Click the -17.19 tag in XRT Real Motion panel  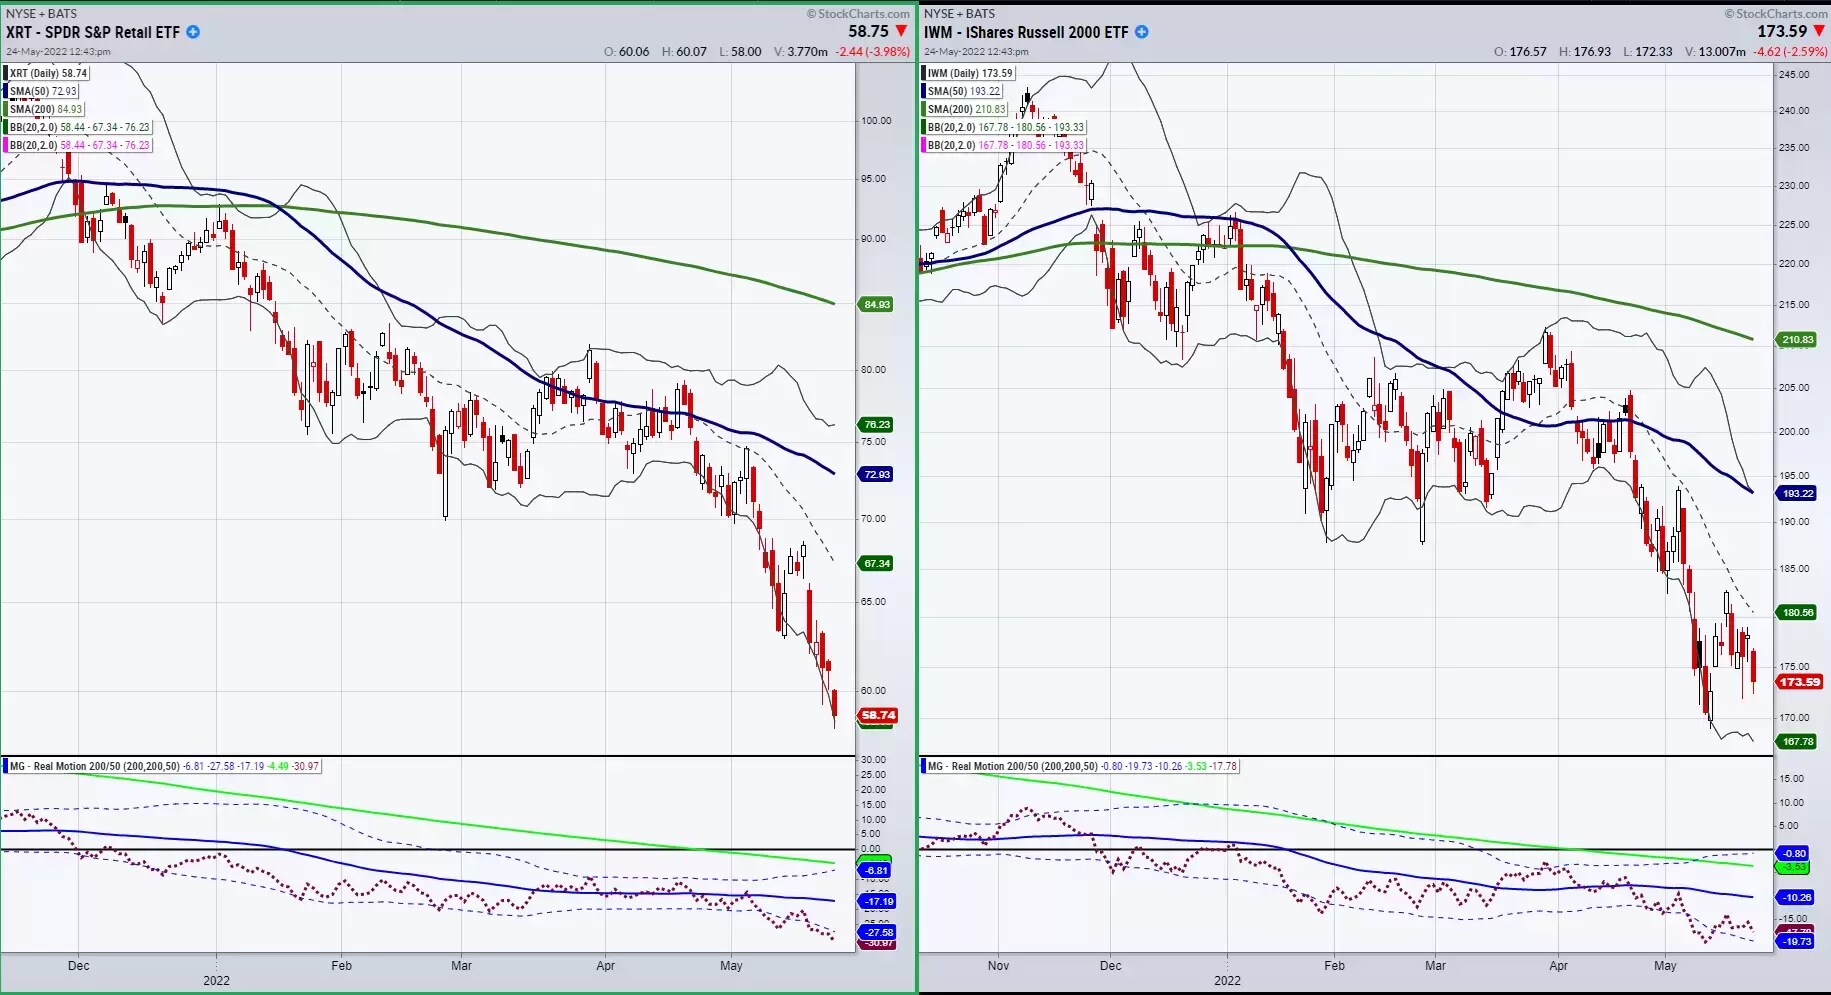coord(877,901)
